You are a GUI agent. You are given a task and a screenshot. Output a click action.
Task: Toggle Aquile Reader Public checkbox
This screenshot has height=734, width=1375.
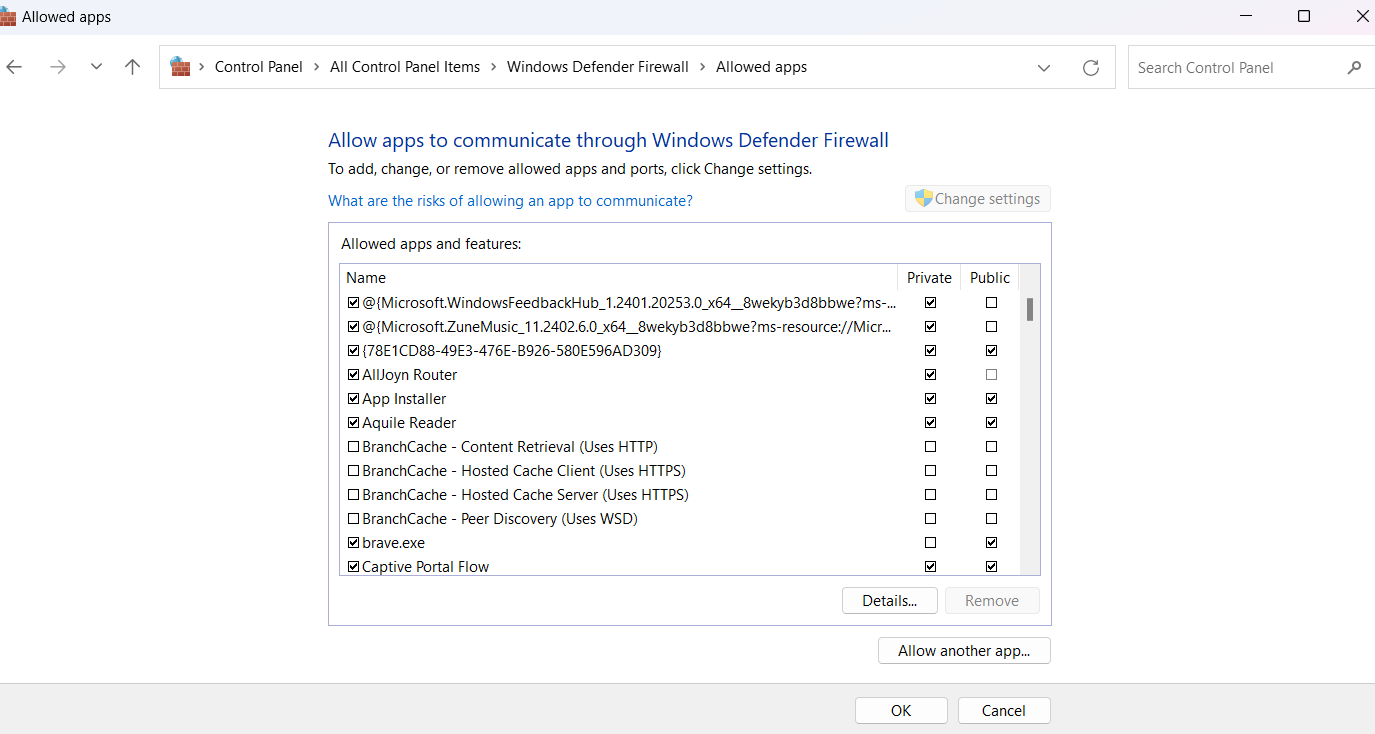pyautogui.click(x=991, y=423)
